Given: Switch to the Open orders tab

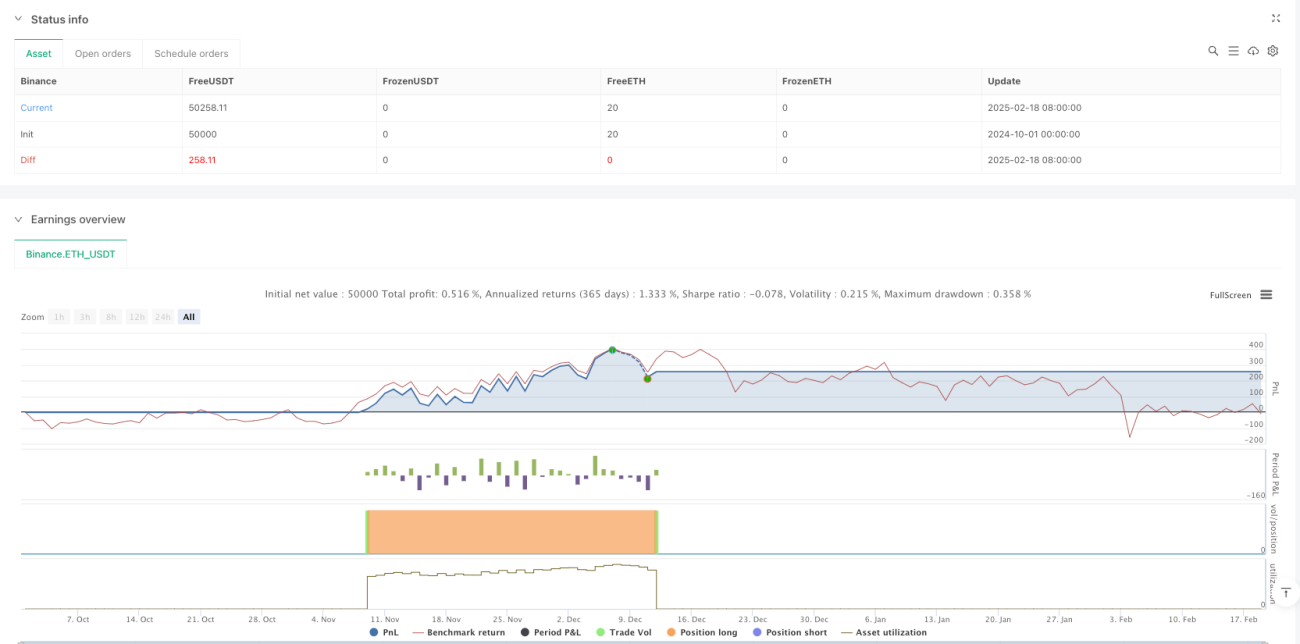Looking at the screenshot, I should pyautogui.click(x=104, y=53).
